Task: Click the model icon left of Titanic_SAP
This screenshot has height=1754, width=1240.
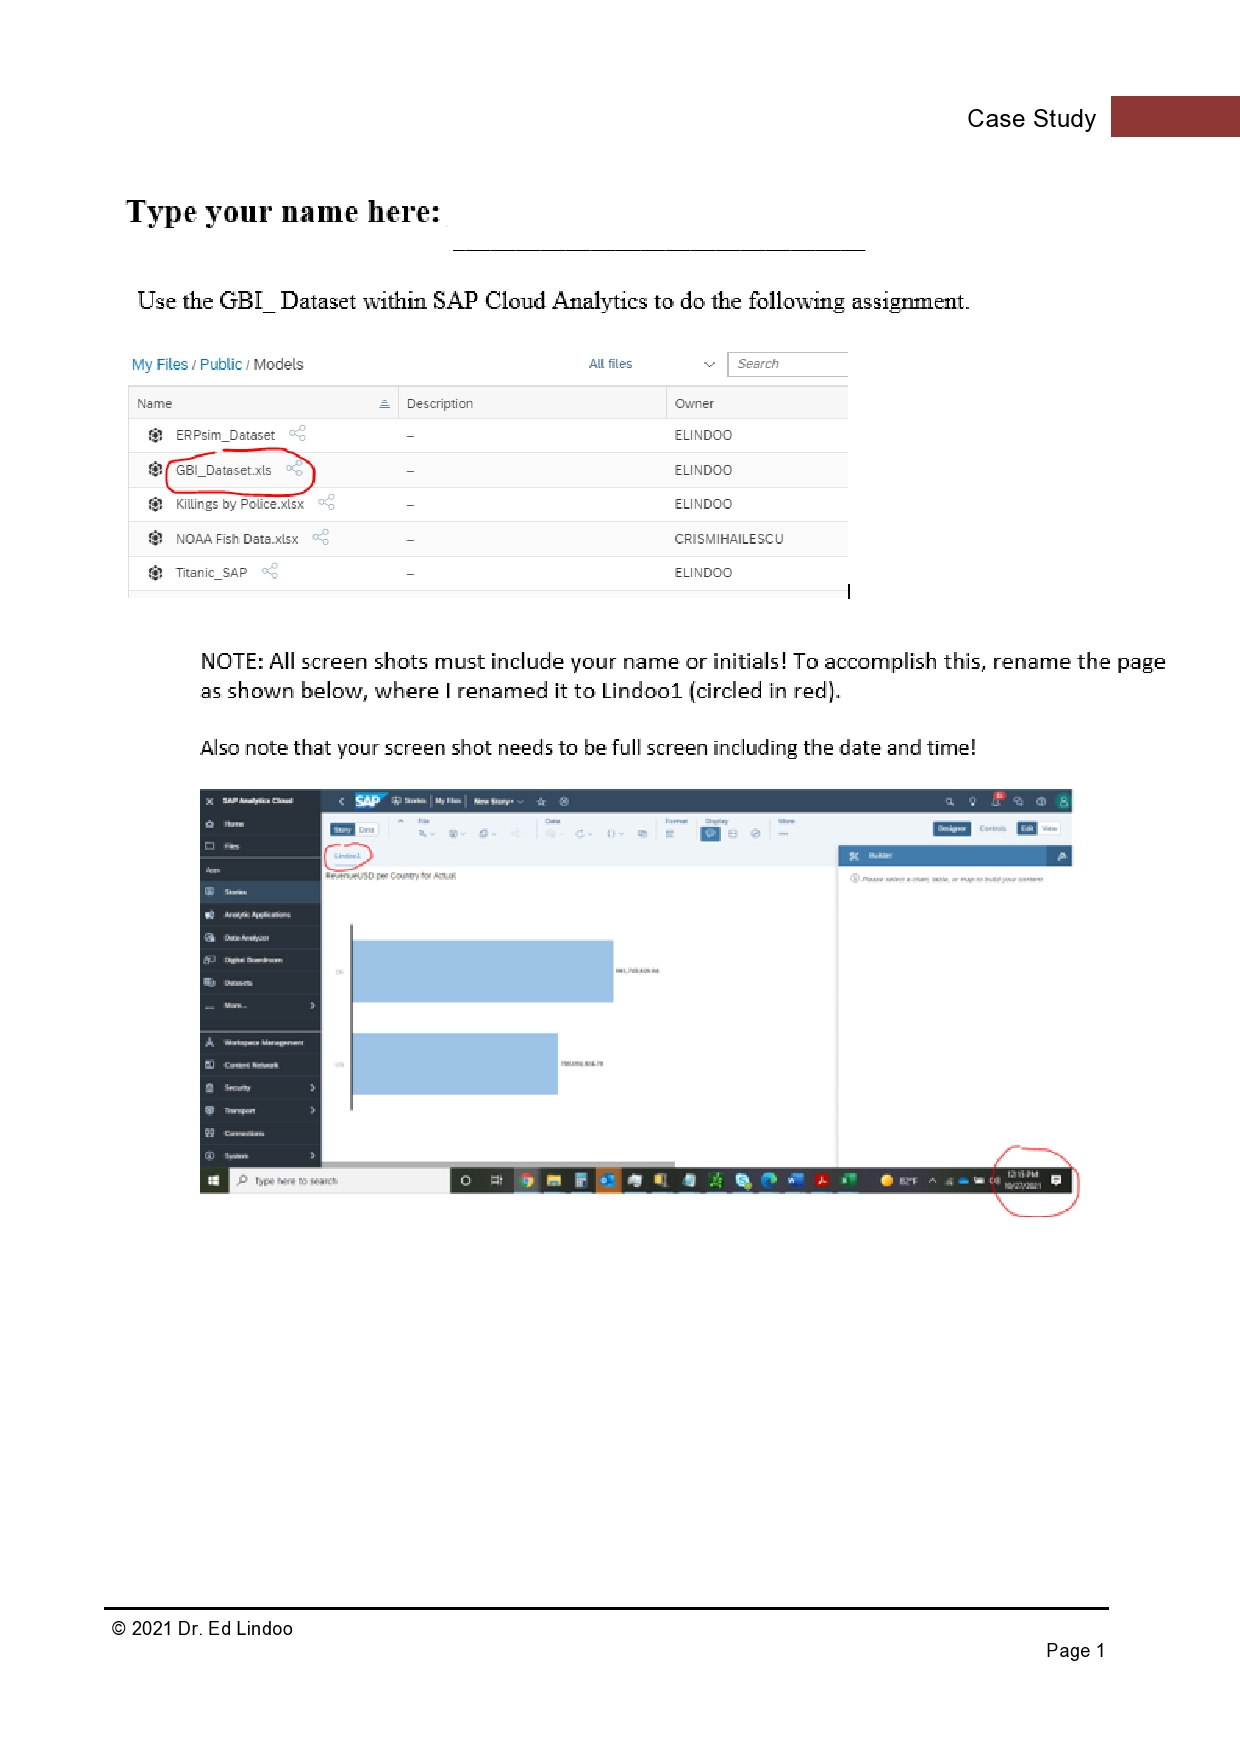Action: [x=155, y=573]
